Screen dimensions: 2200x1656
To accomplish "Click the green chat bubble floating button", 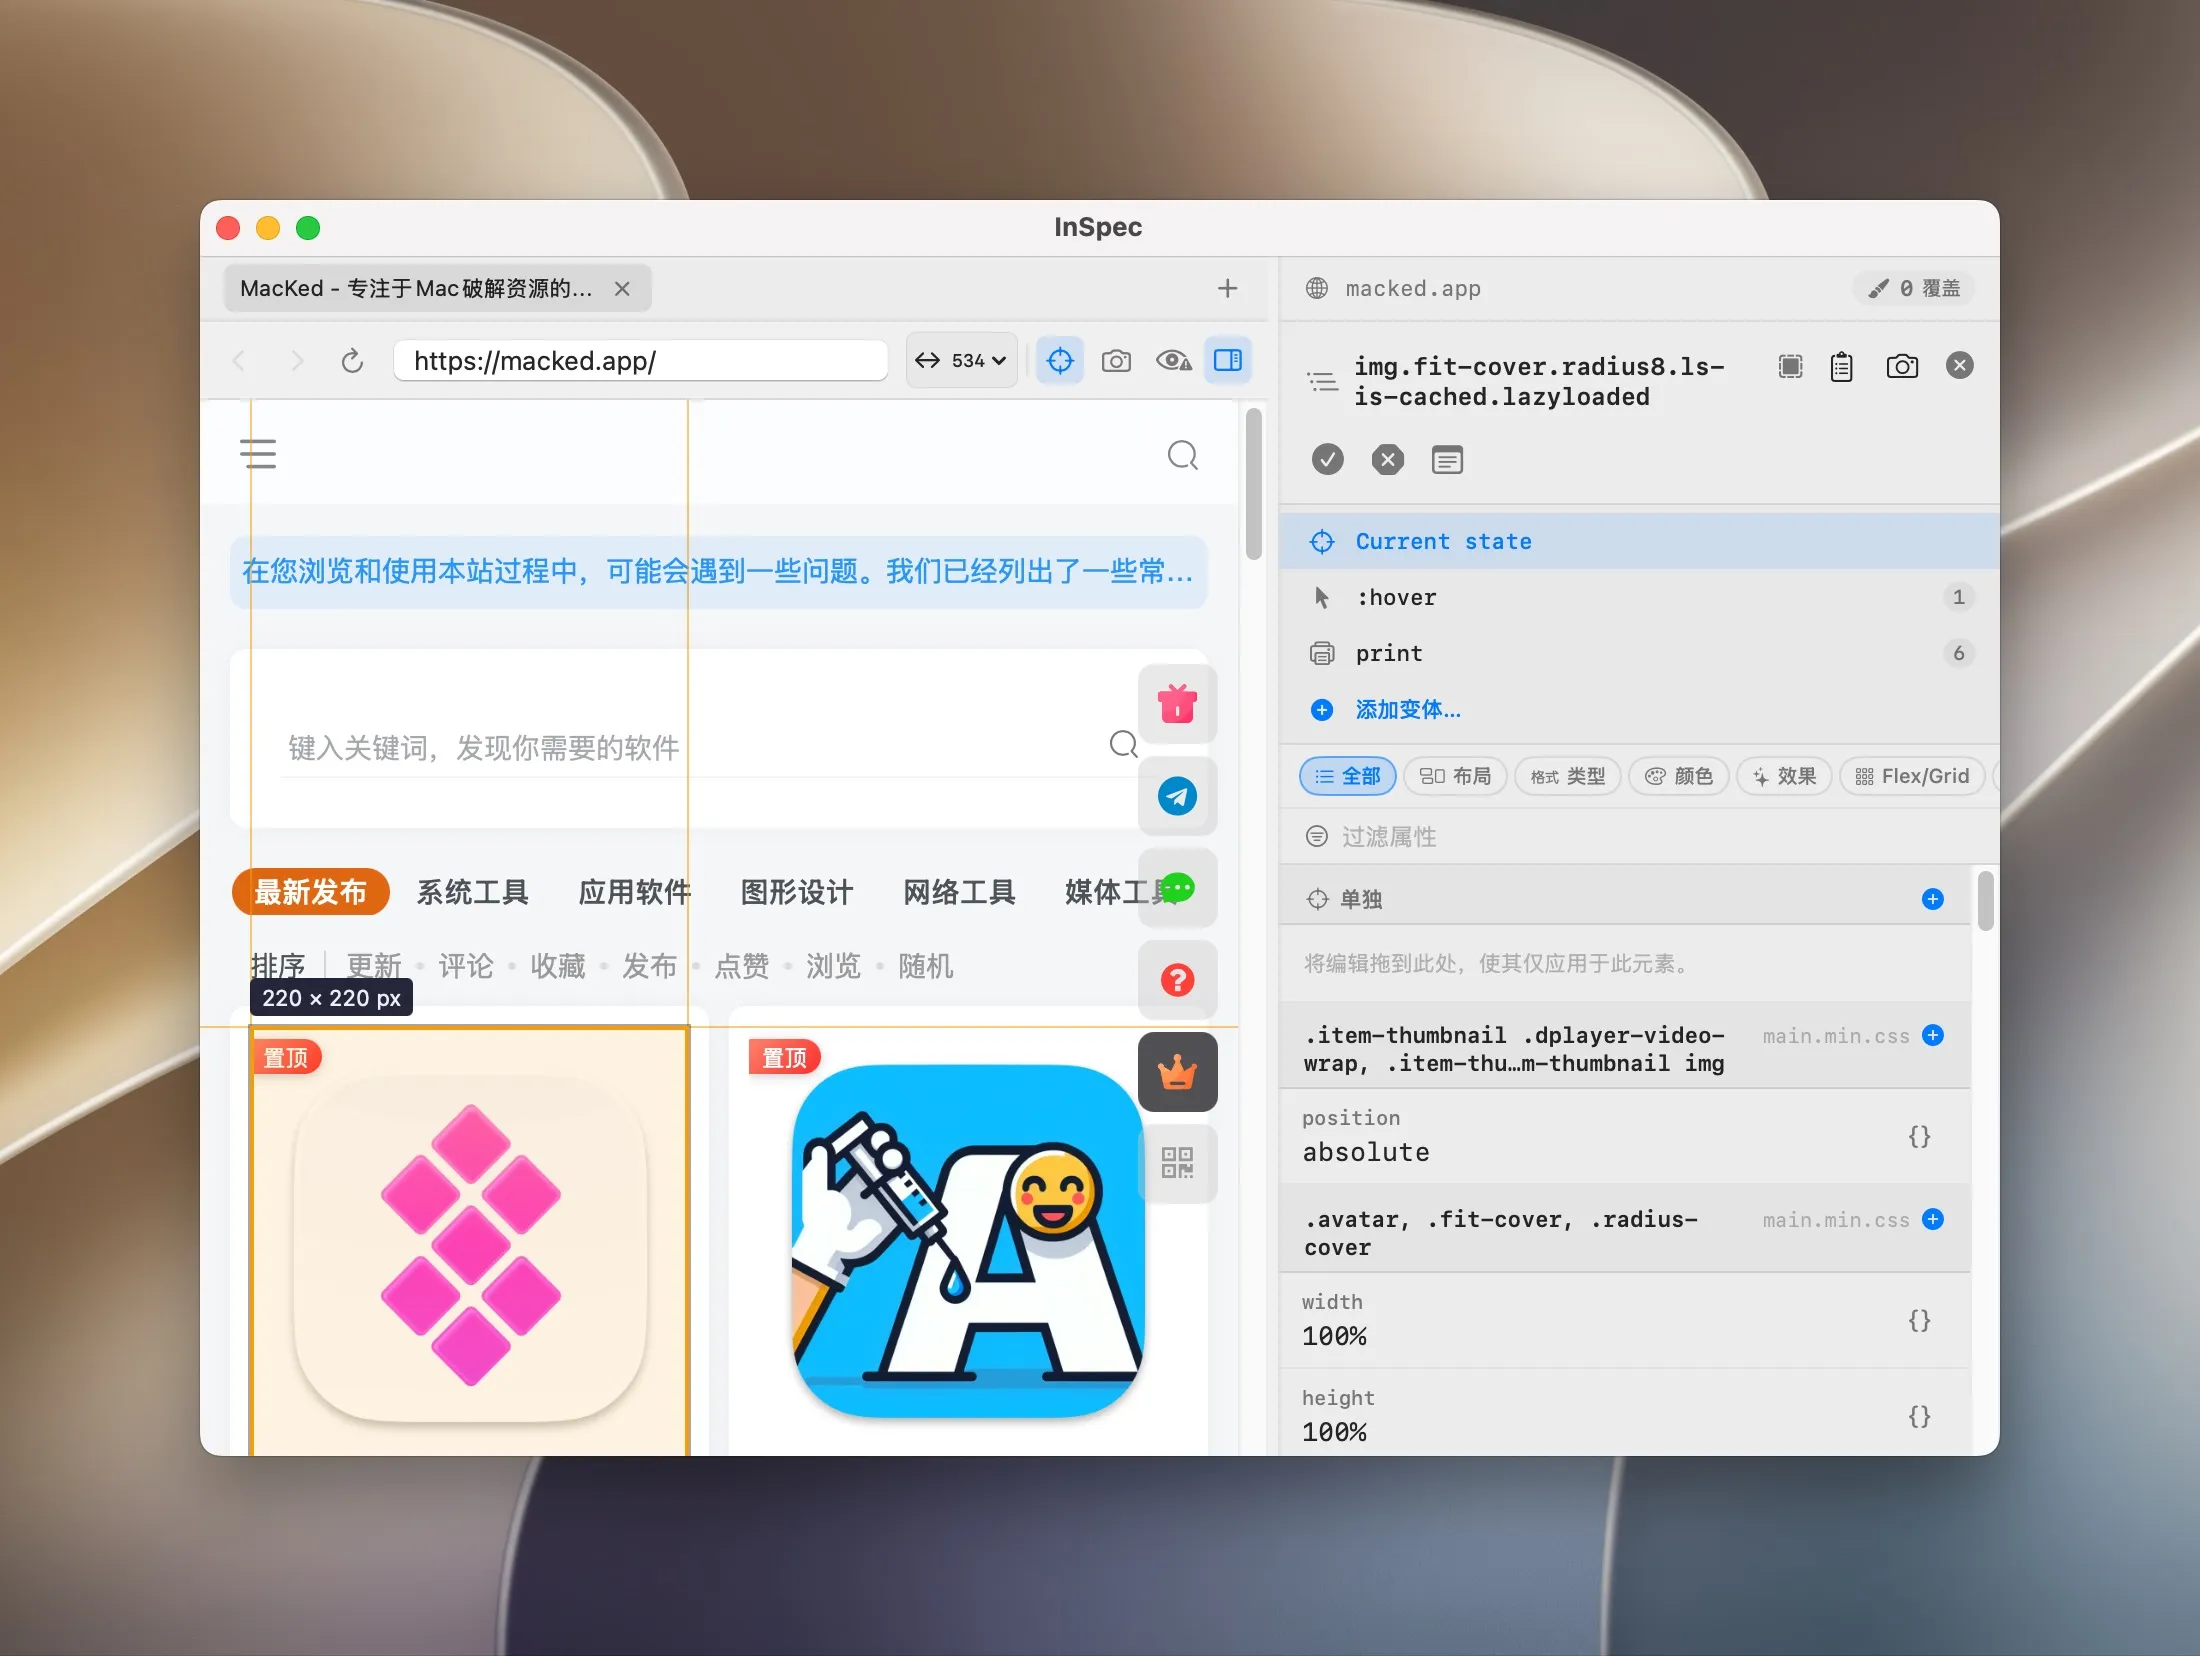I will (1177, 888).
